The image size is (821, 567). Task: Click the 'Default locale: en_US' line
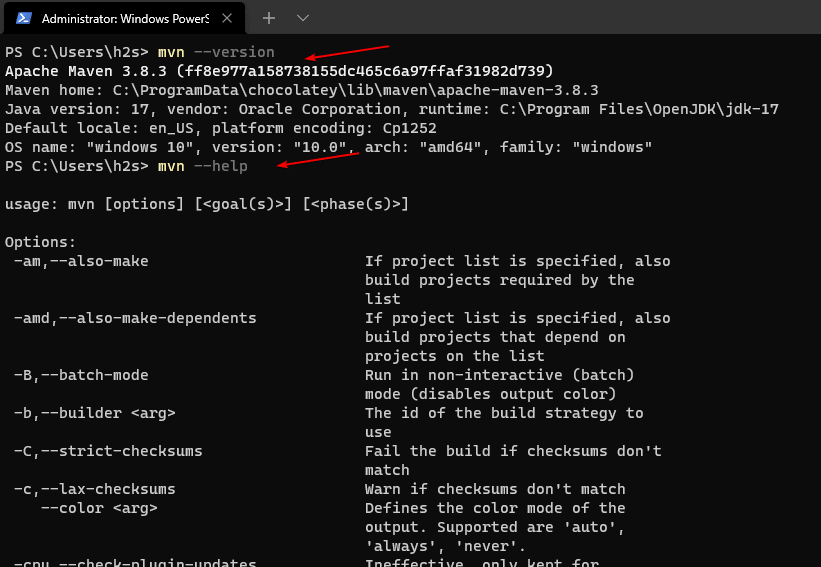[x=220, y=128]
